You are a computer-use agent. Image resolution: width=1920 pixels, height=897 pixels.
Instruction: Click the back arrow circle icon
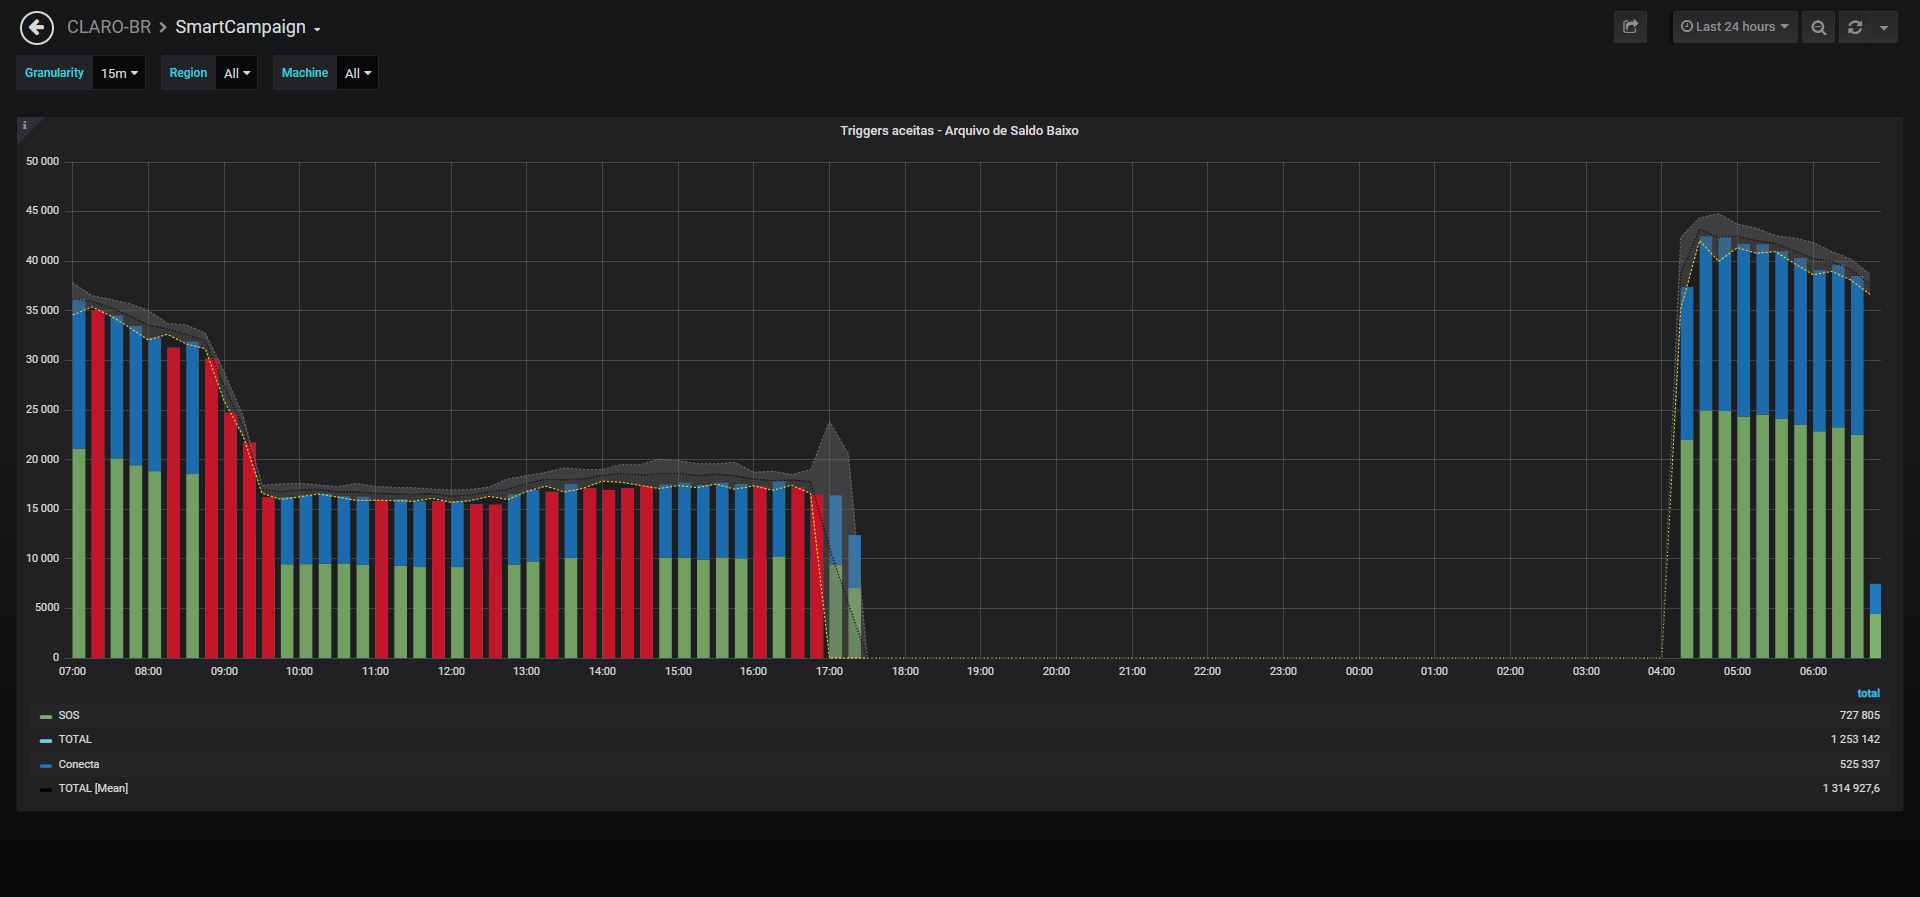pos(37,28)
